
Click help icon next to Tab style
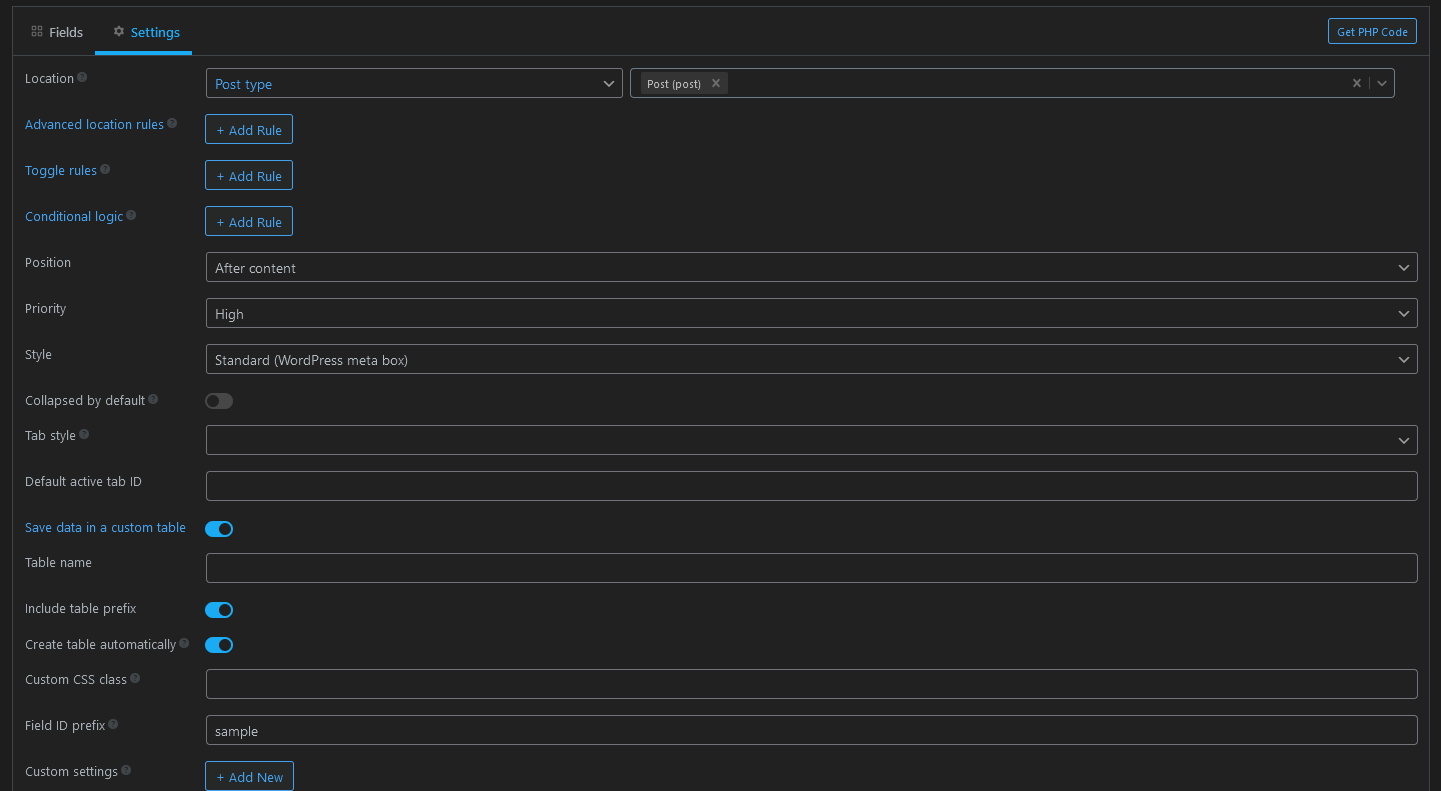84,434
